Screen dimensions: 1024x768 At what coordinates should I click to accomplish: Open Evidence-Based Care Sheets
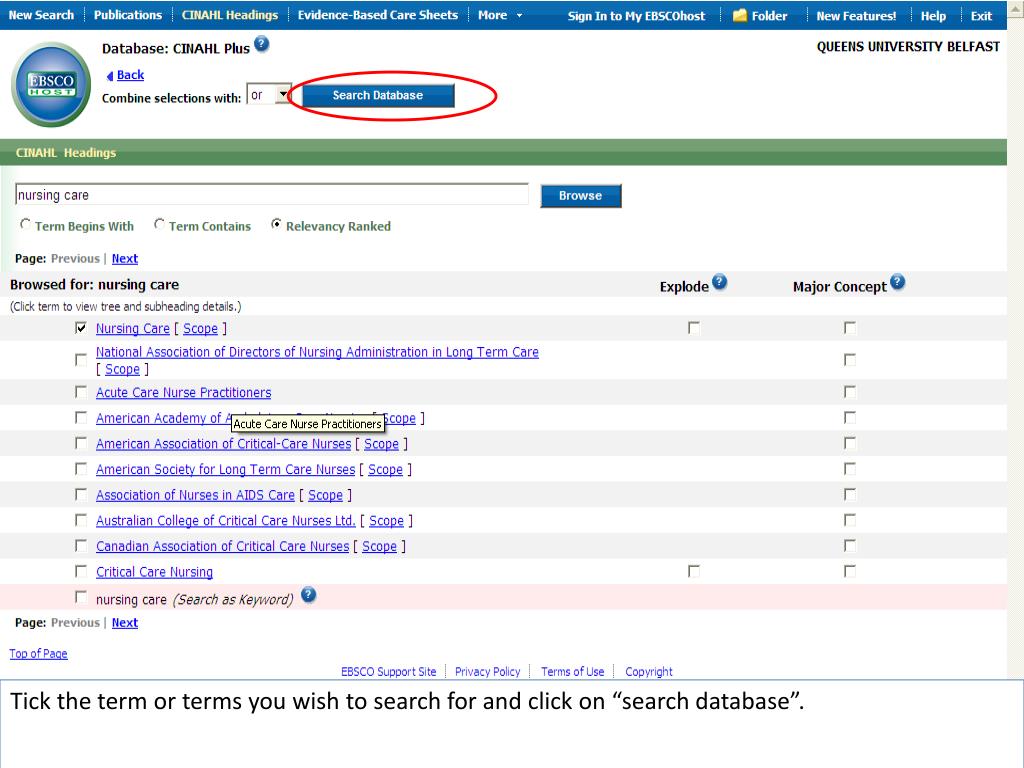coord(377,15)
